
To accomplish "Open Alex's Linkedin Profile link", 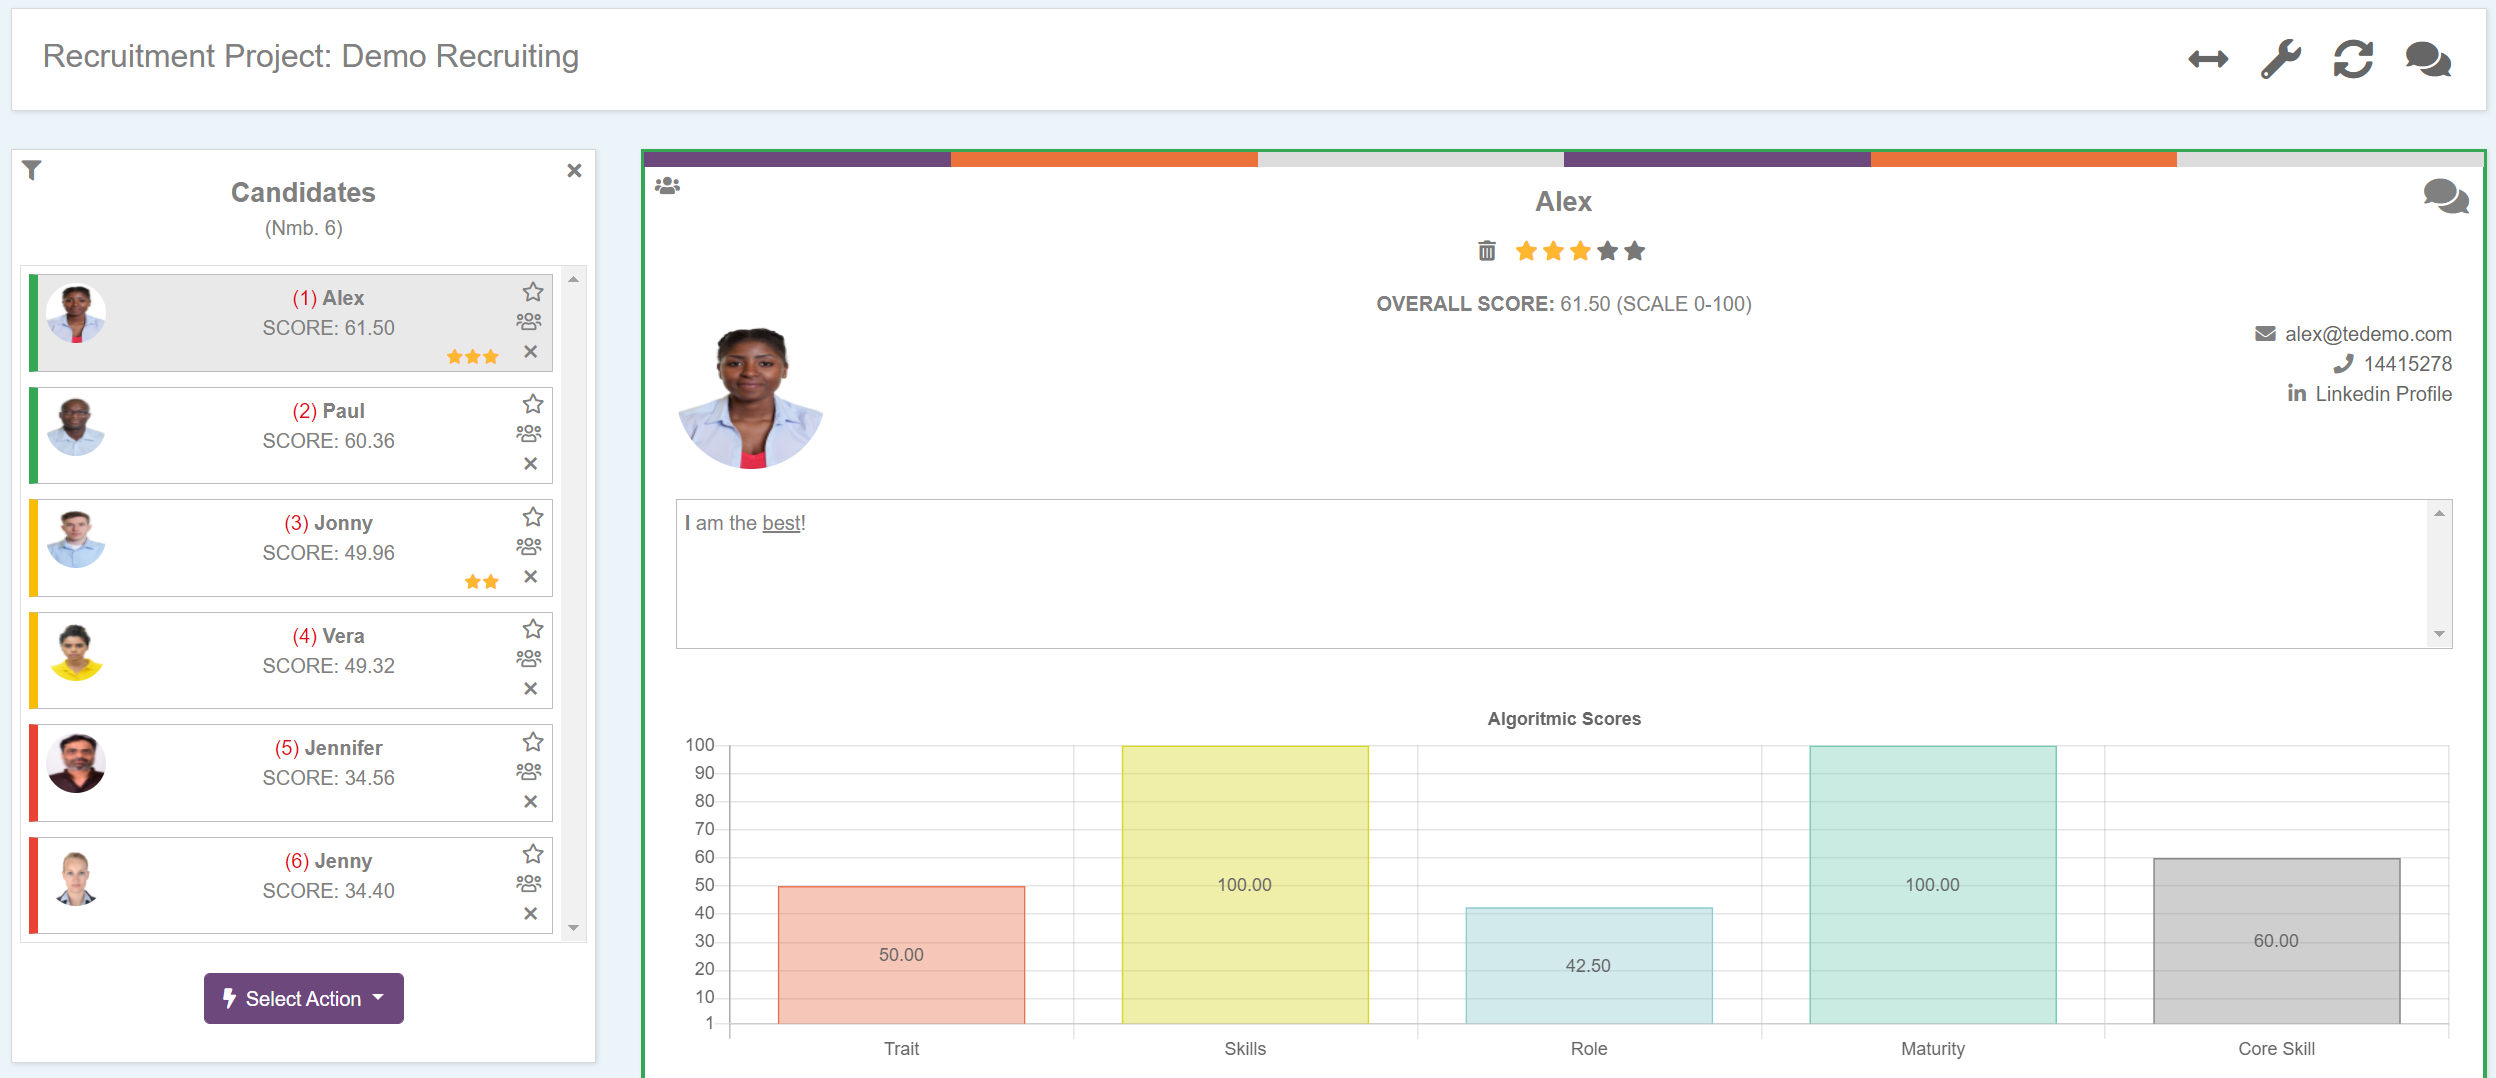I will tap(2382, 394).
